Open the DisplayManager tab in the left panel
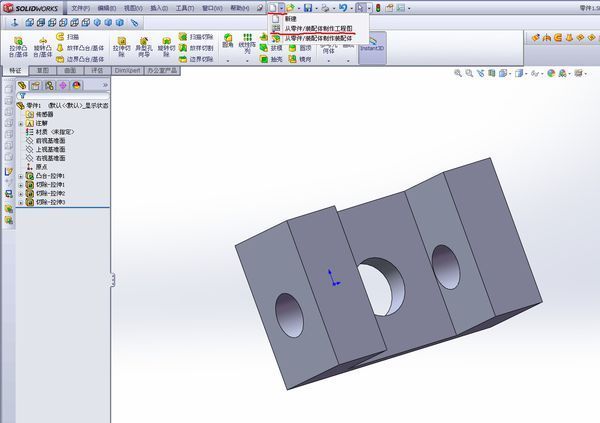This screenshot has width=600, height=423. 77,85
